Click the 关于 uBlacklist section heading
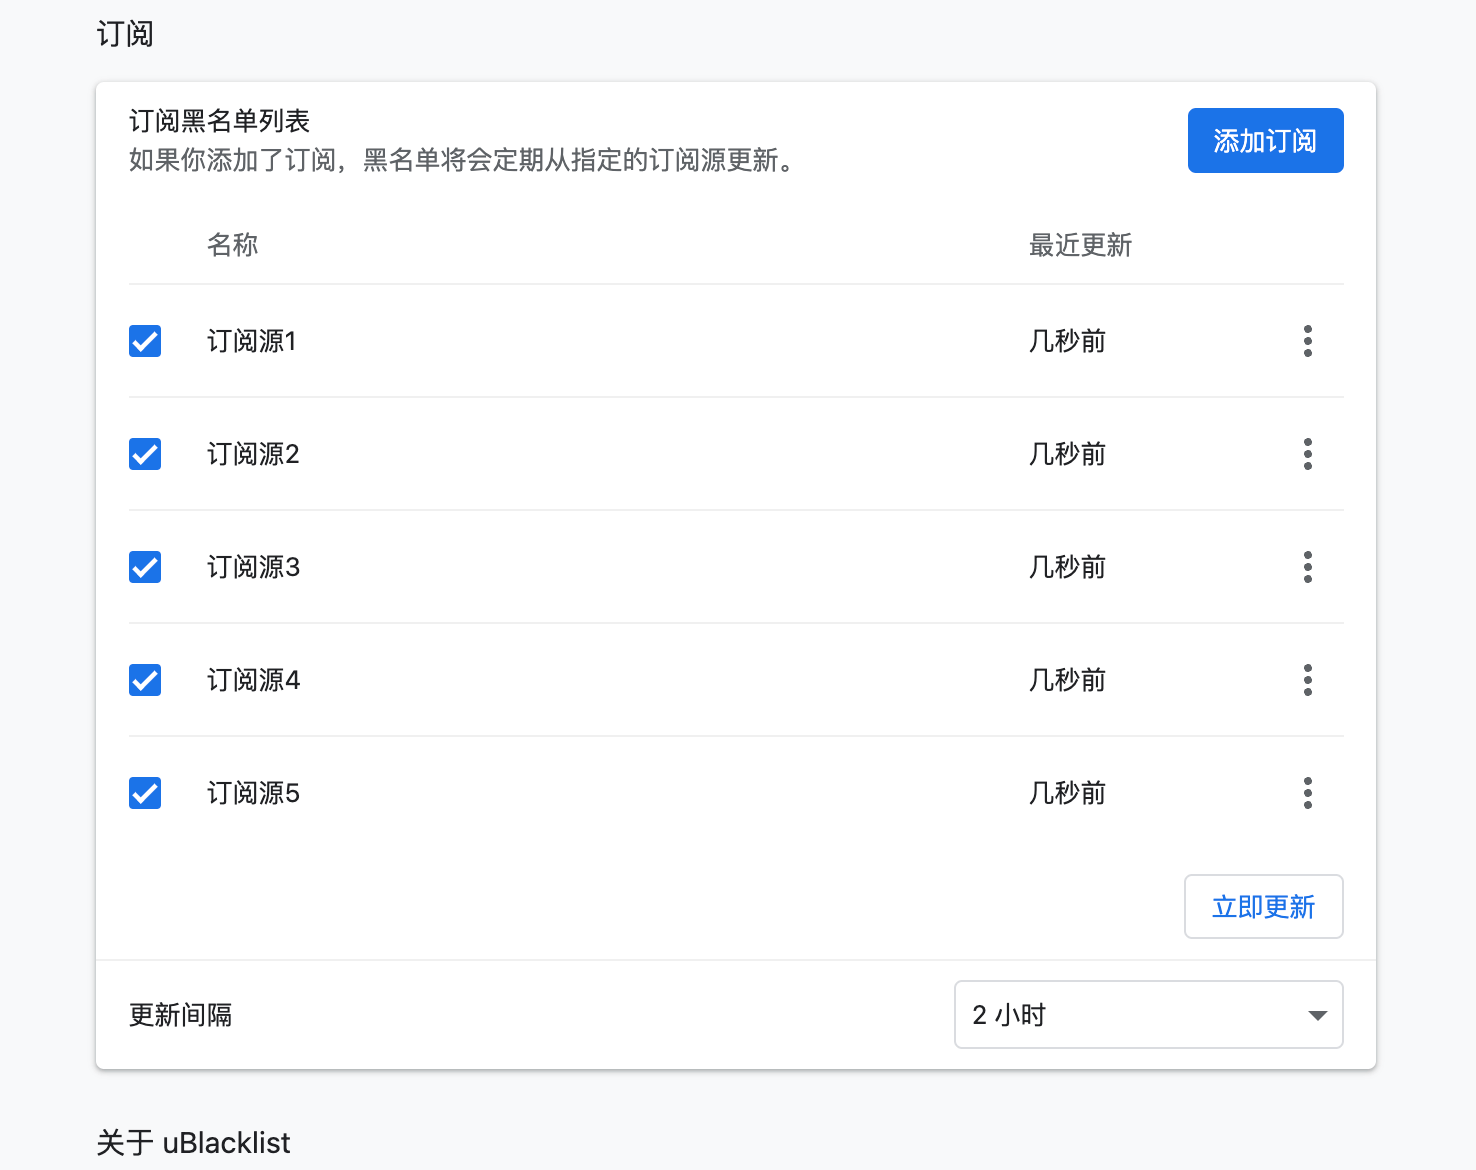The width and height of the screenshot is (1476, 1170). click(x=193, y=1142)
